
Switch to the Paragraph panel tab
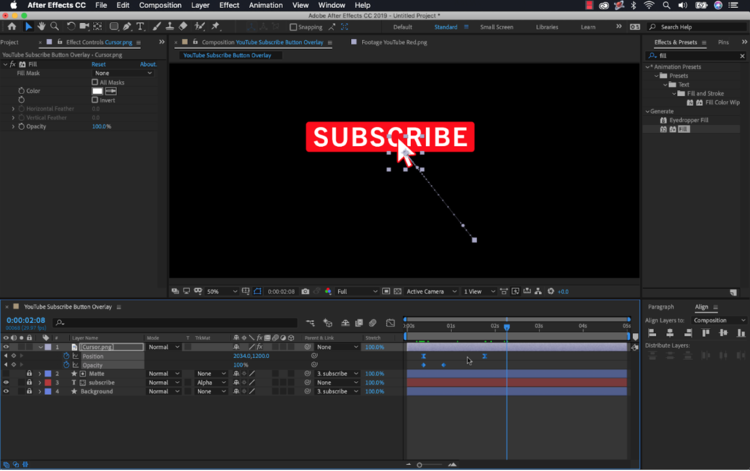click(x=661, y=307)
